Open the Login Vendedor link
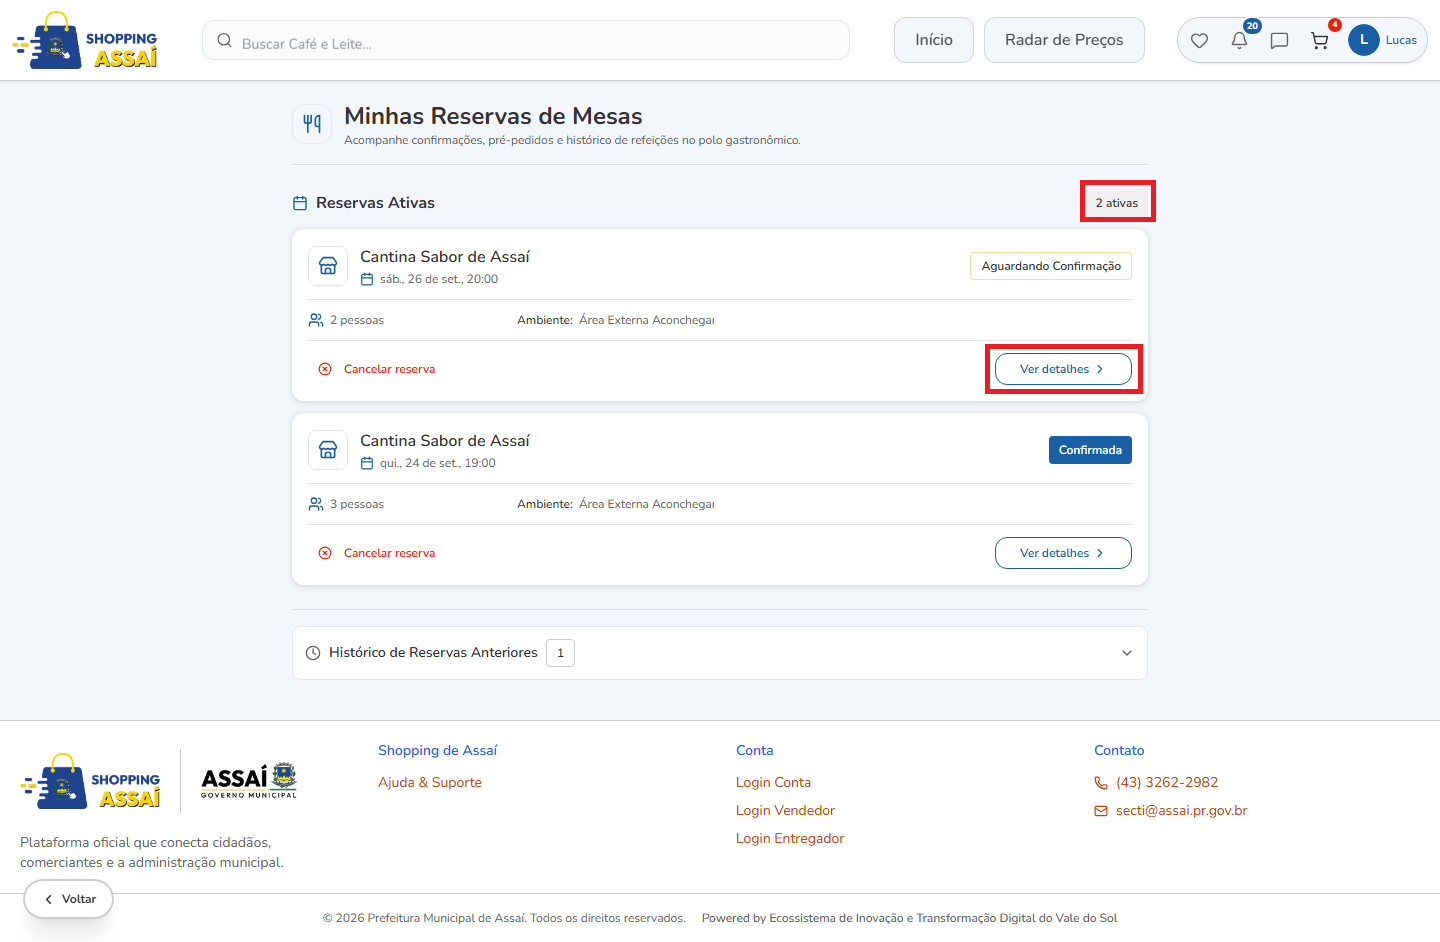Viewport: 1440px width, 942px height. [x=785, y=811]
